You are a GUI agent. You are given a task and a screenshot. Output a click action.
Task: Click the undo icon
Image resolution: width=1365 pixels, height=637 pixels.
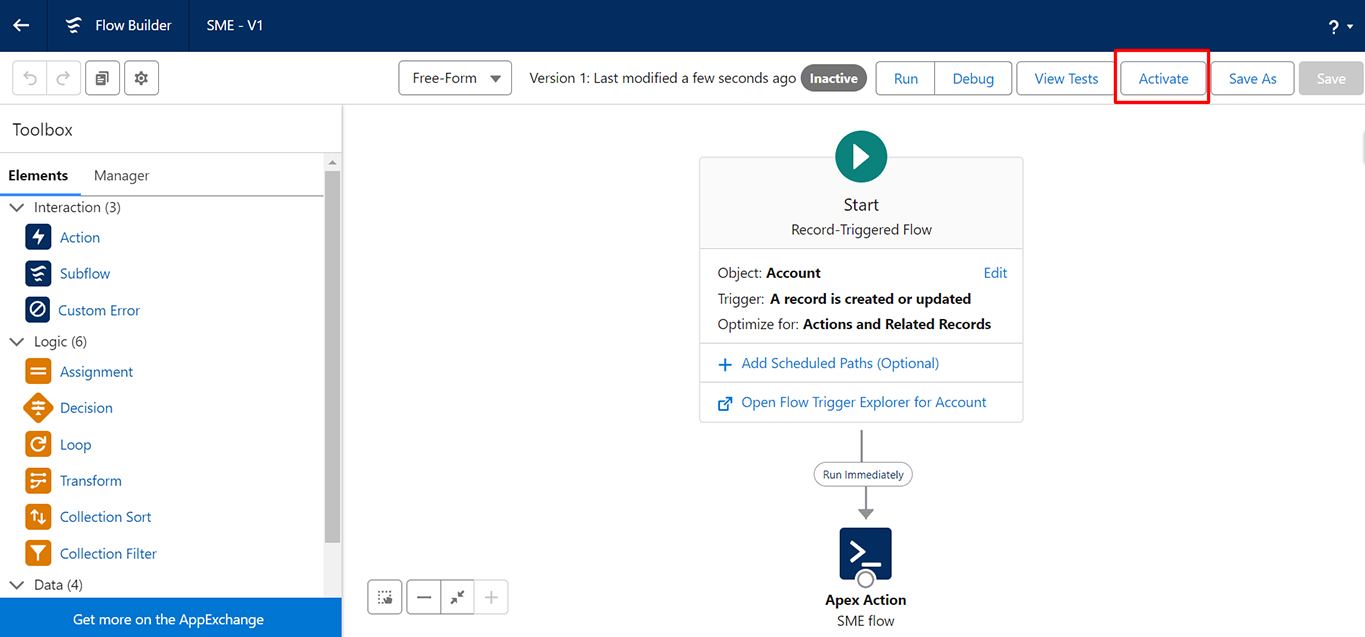(30, 78)
